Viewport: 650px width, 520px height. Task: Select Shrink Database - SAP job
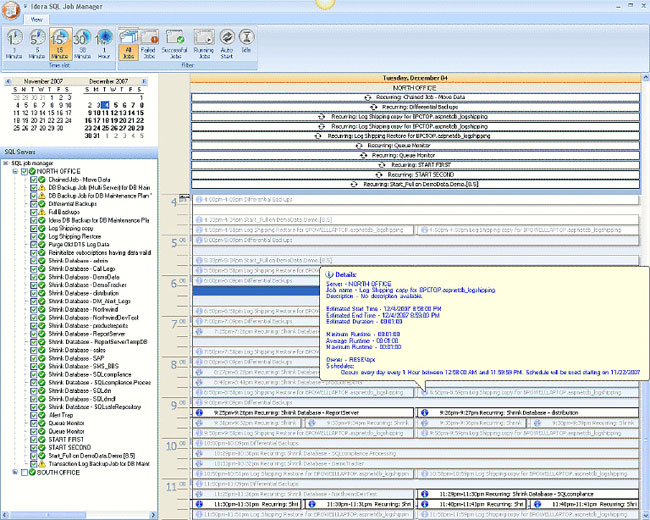[x=76, y=358]
